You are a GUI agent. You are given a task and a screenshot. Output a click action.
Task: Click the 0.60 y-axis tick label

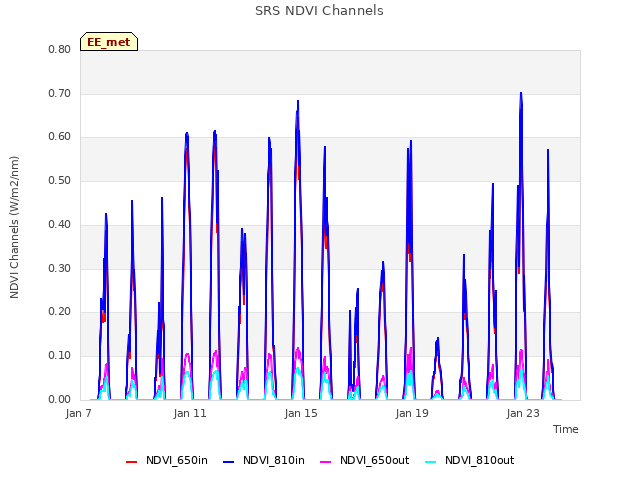(60, 137)
